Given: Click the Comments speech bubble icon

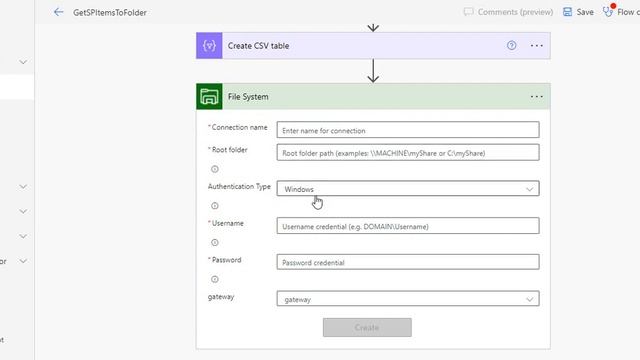Looking at the screenshot, I should [469, 12].
